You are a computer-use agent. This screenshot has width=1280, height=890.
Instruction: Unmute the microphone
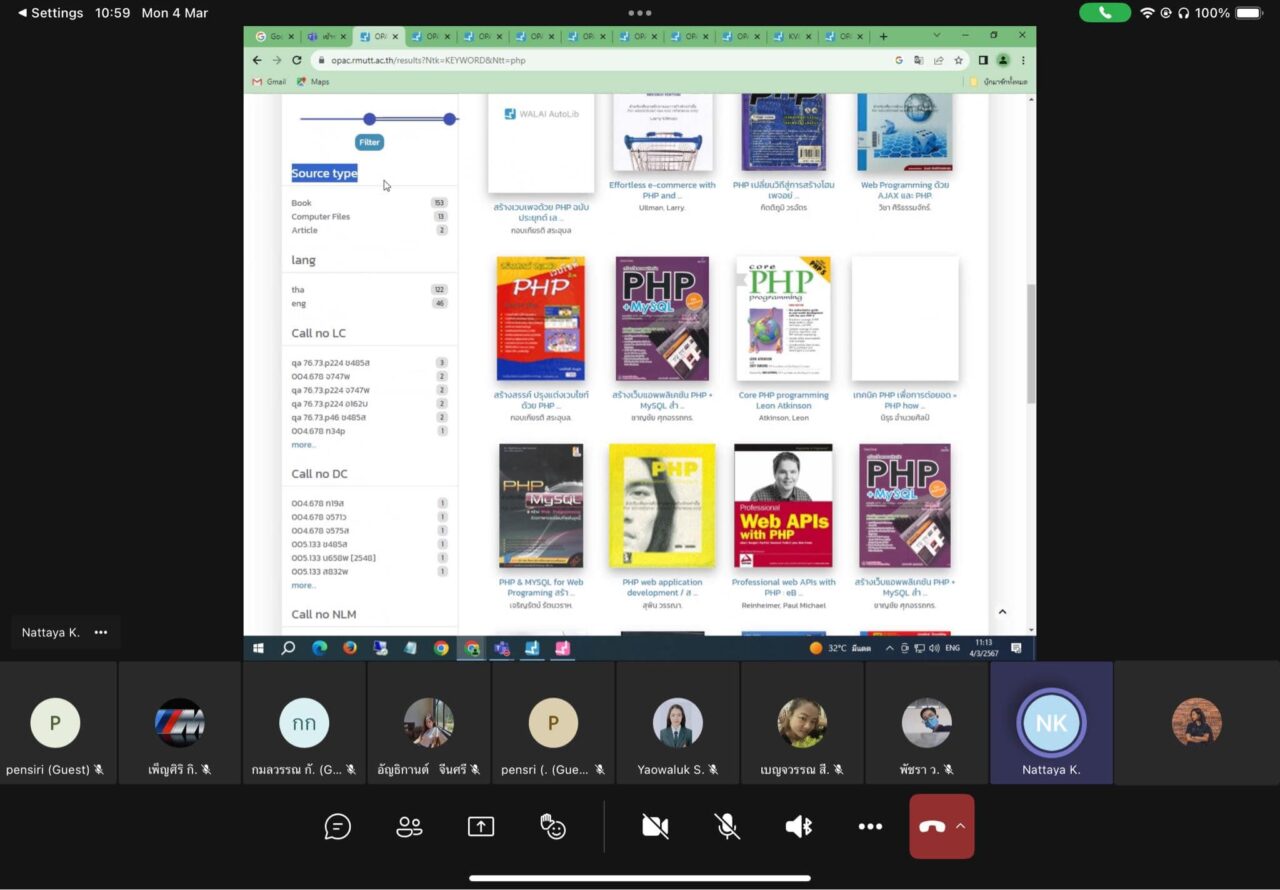click(727, 827)
